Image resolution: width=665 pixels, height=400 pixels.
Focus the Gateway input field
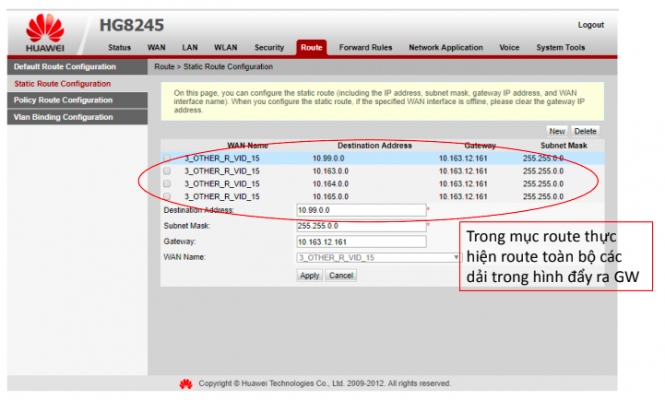(x=361, y=242)
